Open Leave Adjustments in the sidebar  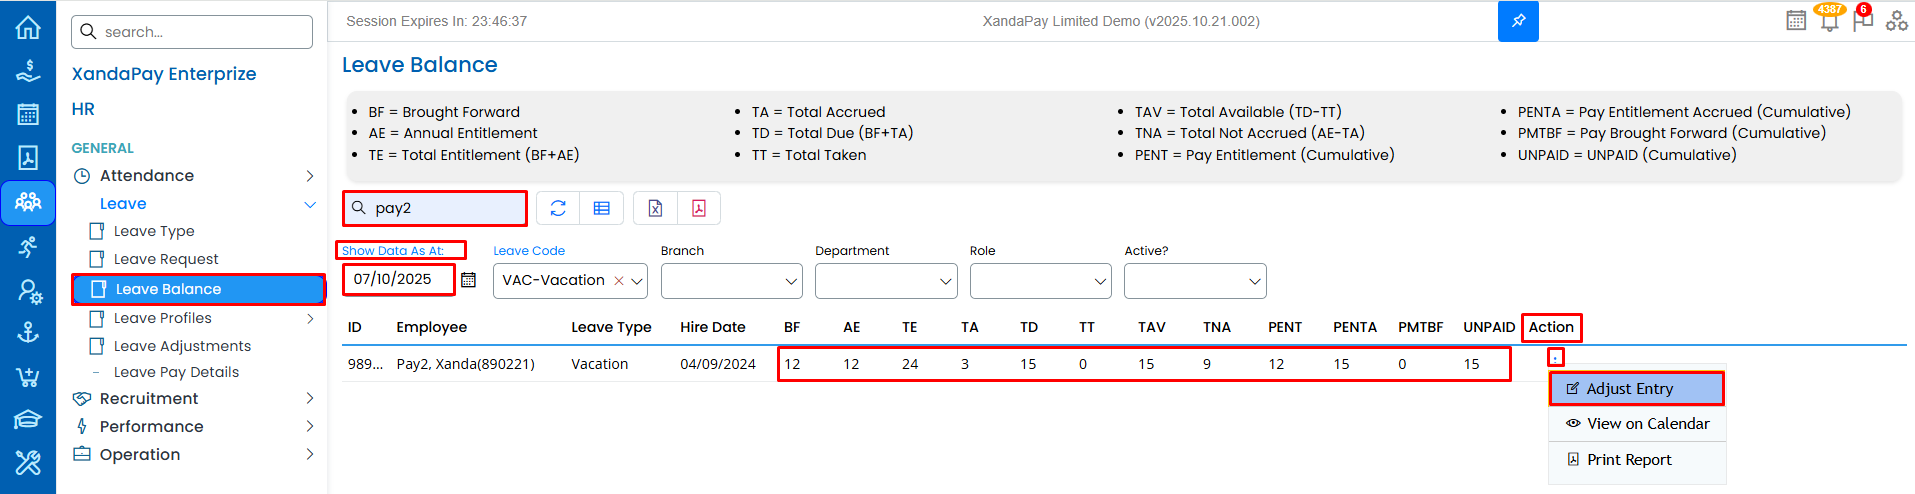pos(181,346)
